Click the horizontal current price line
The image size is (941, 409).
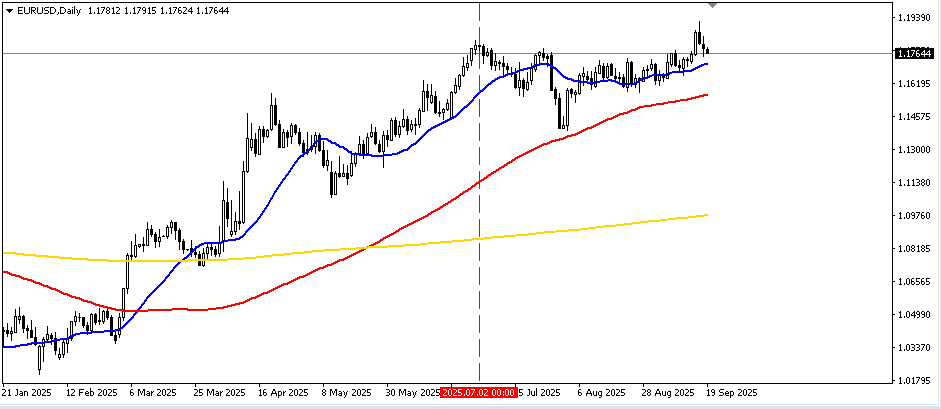300,52
